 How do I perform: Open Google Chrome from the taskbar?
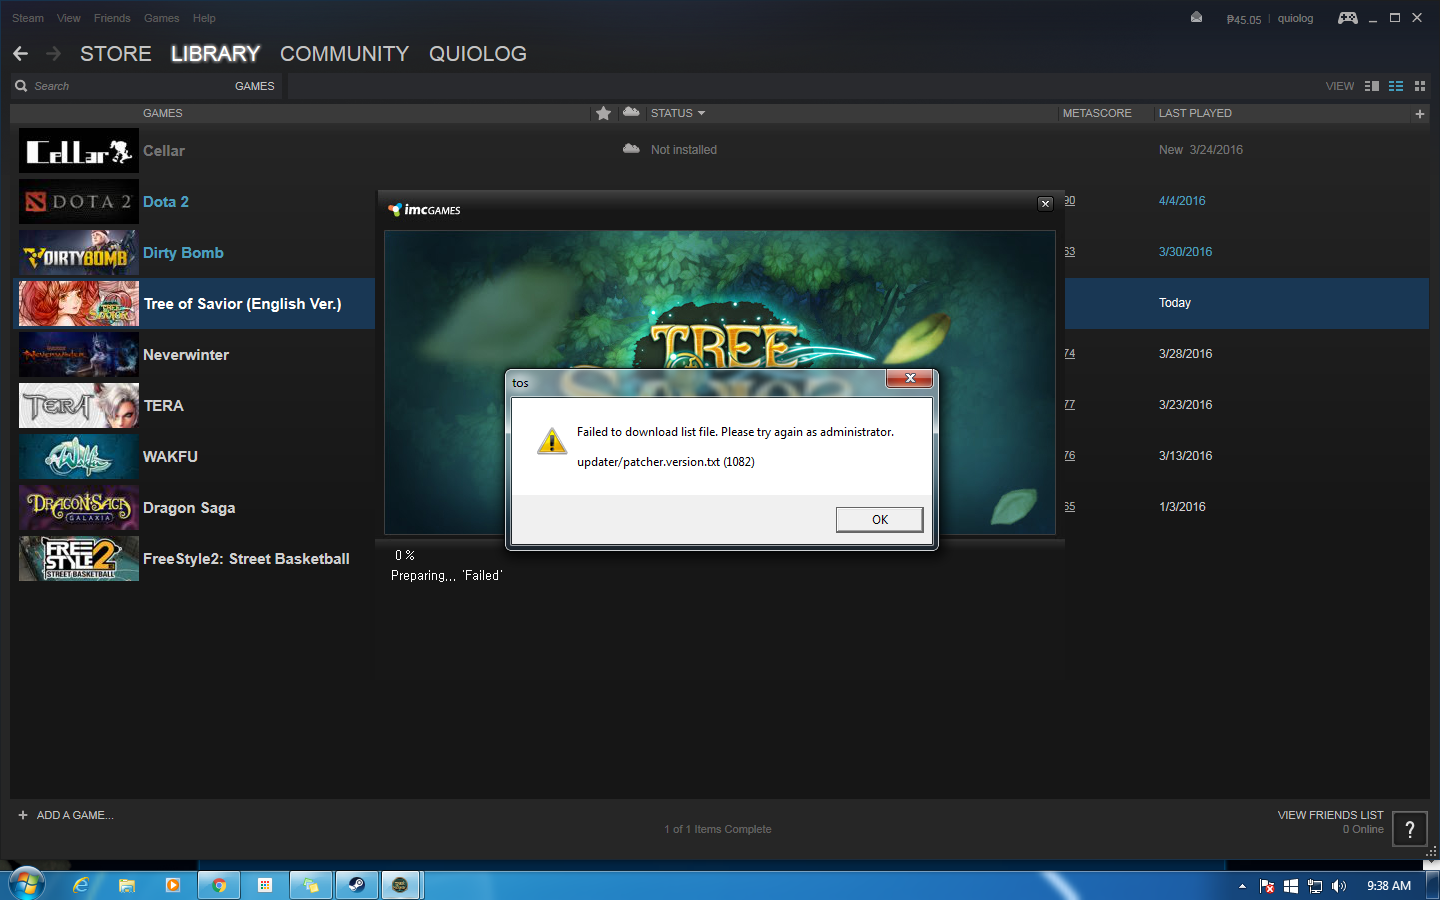tap(218, 885)
